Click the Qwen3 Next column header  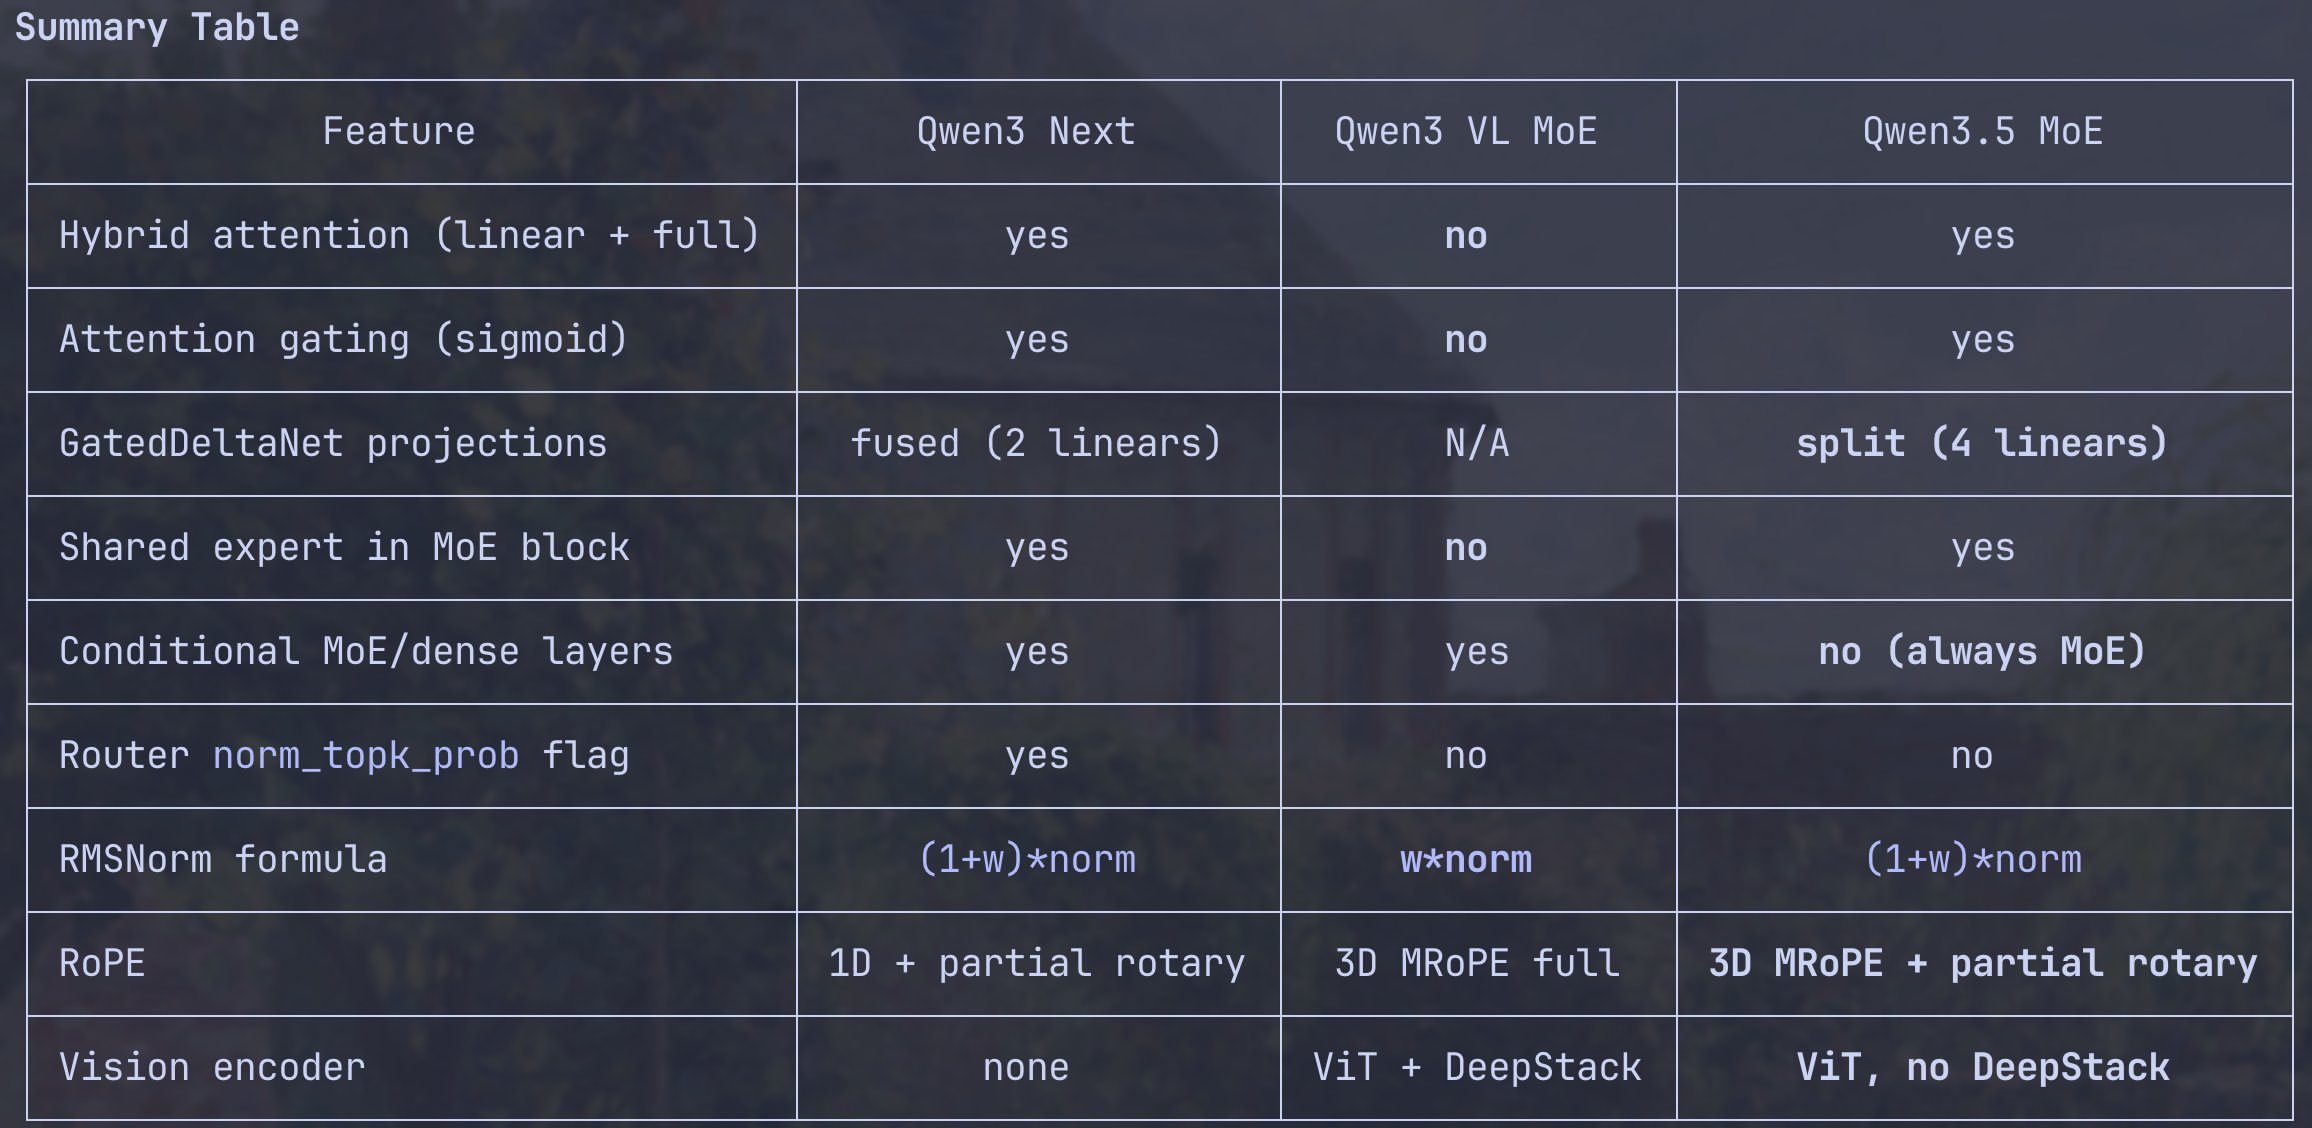1026,131
